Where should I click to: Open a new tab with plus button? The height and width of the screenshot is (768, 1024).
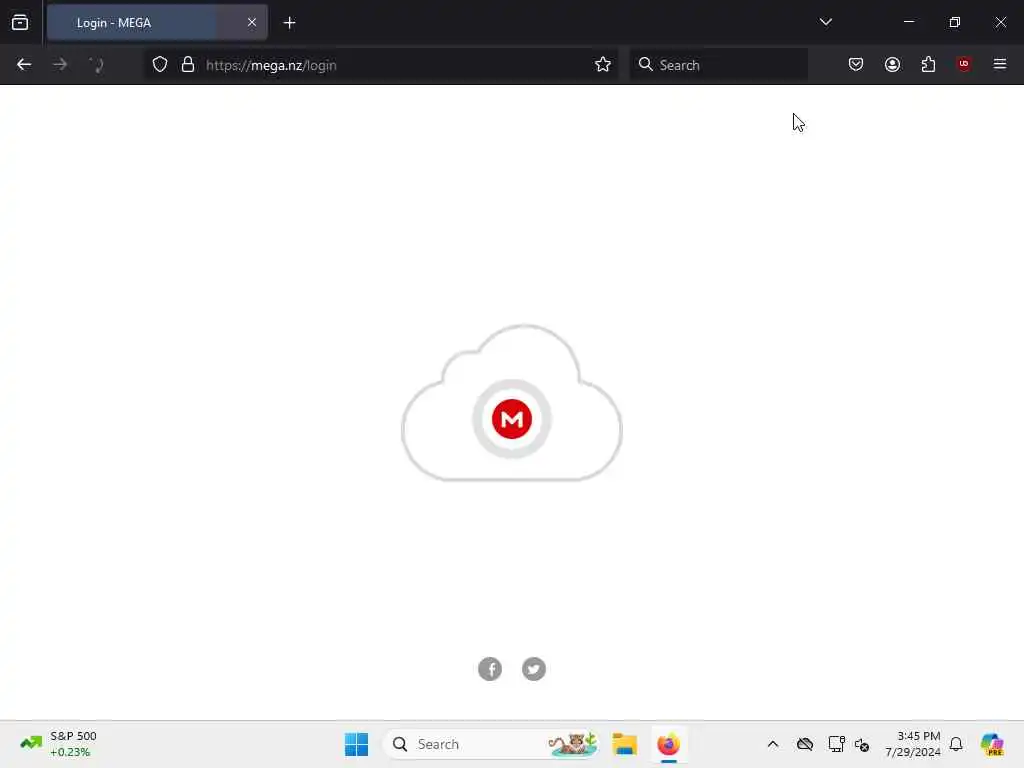[x=289, y=23]
